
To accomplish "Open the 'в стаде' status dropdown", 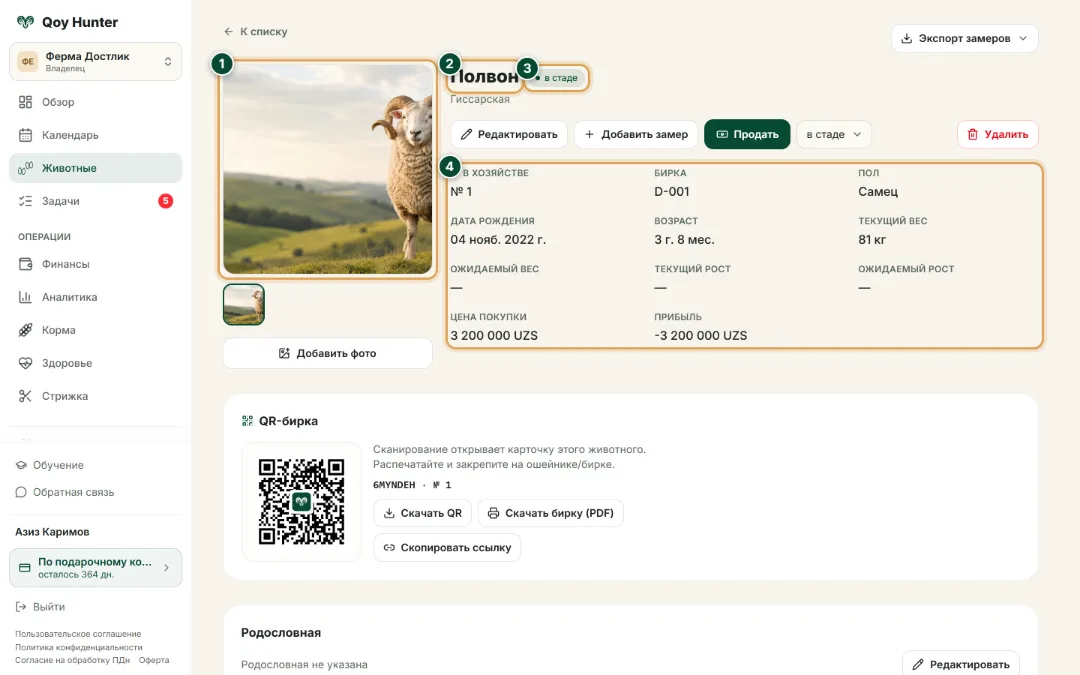I will pos(833,134).
